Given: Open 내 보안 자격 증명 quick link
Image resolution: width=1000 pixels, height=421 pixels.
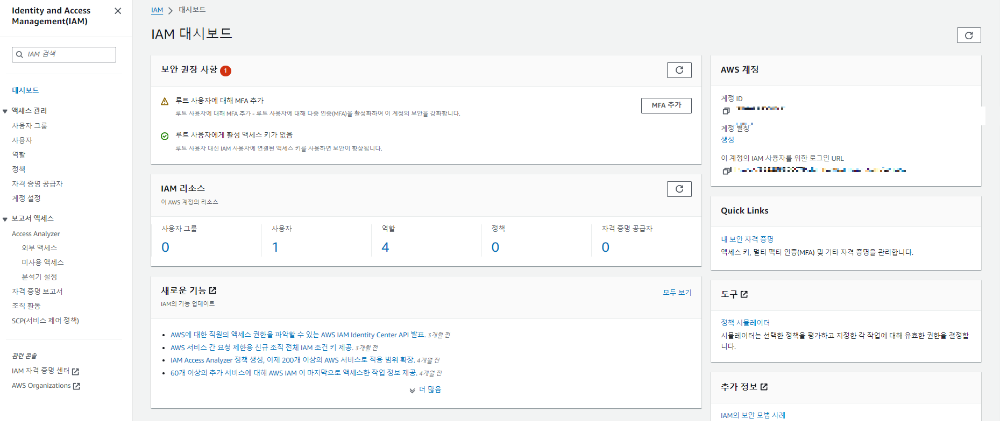Looking at the screenshot, I should point(747,239).
